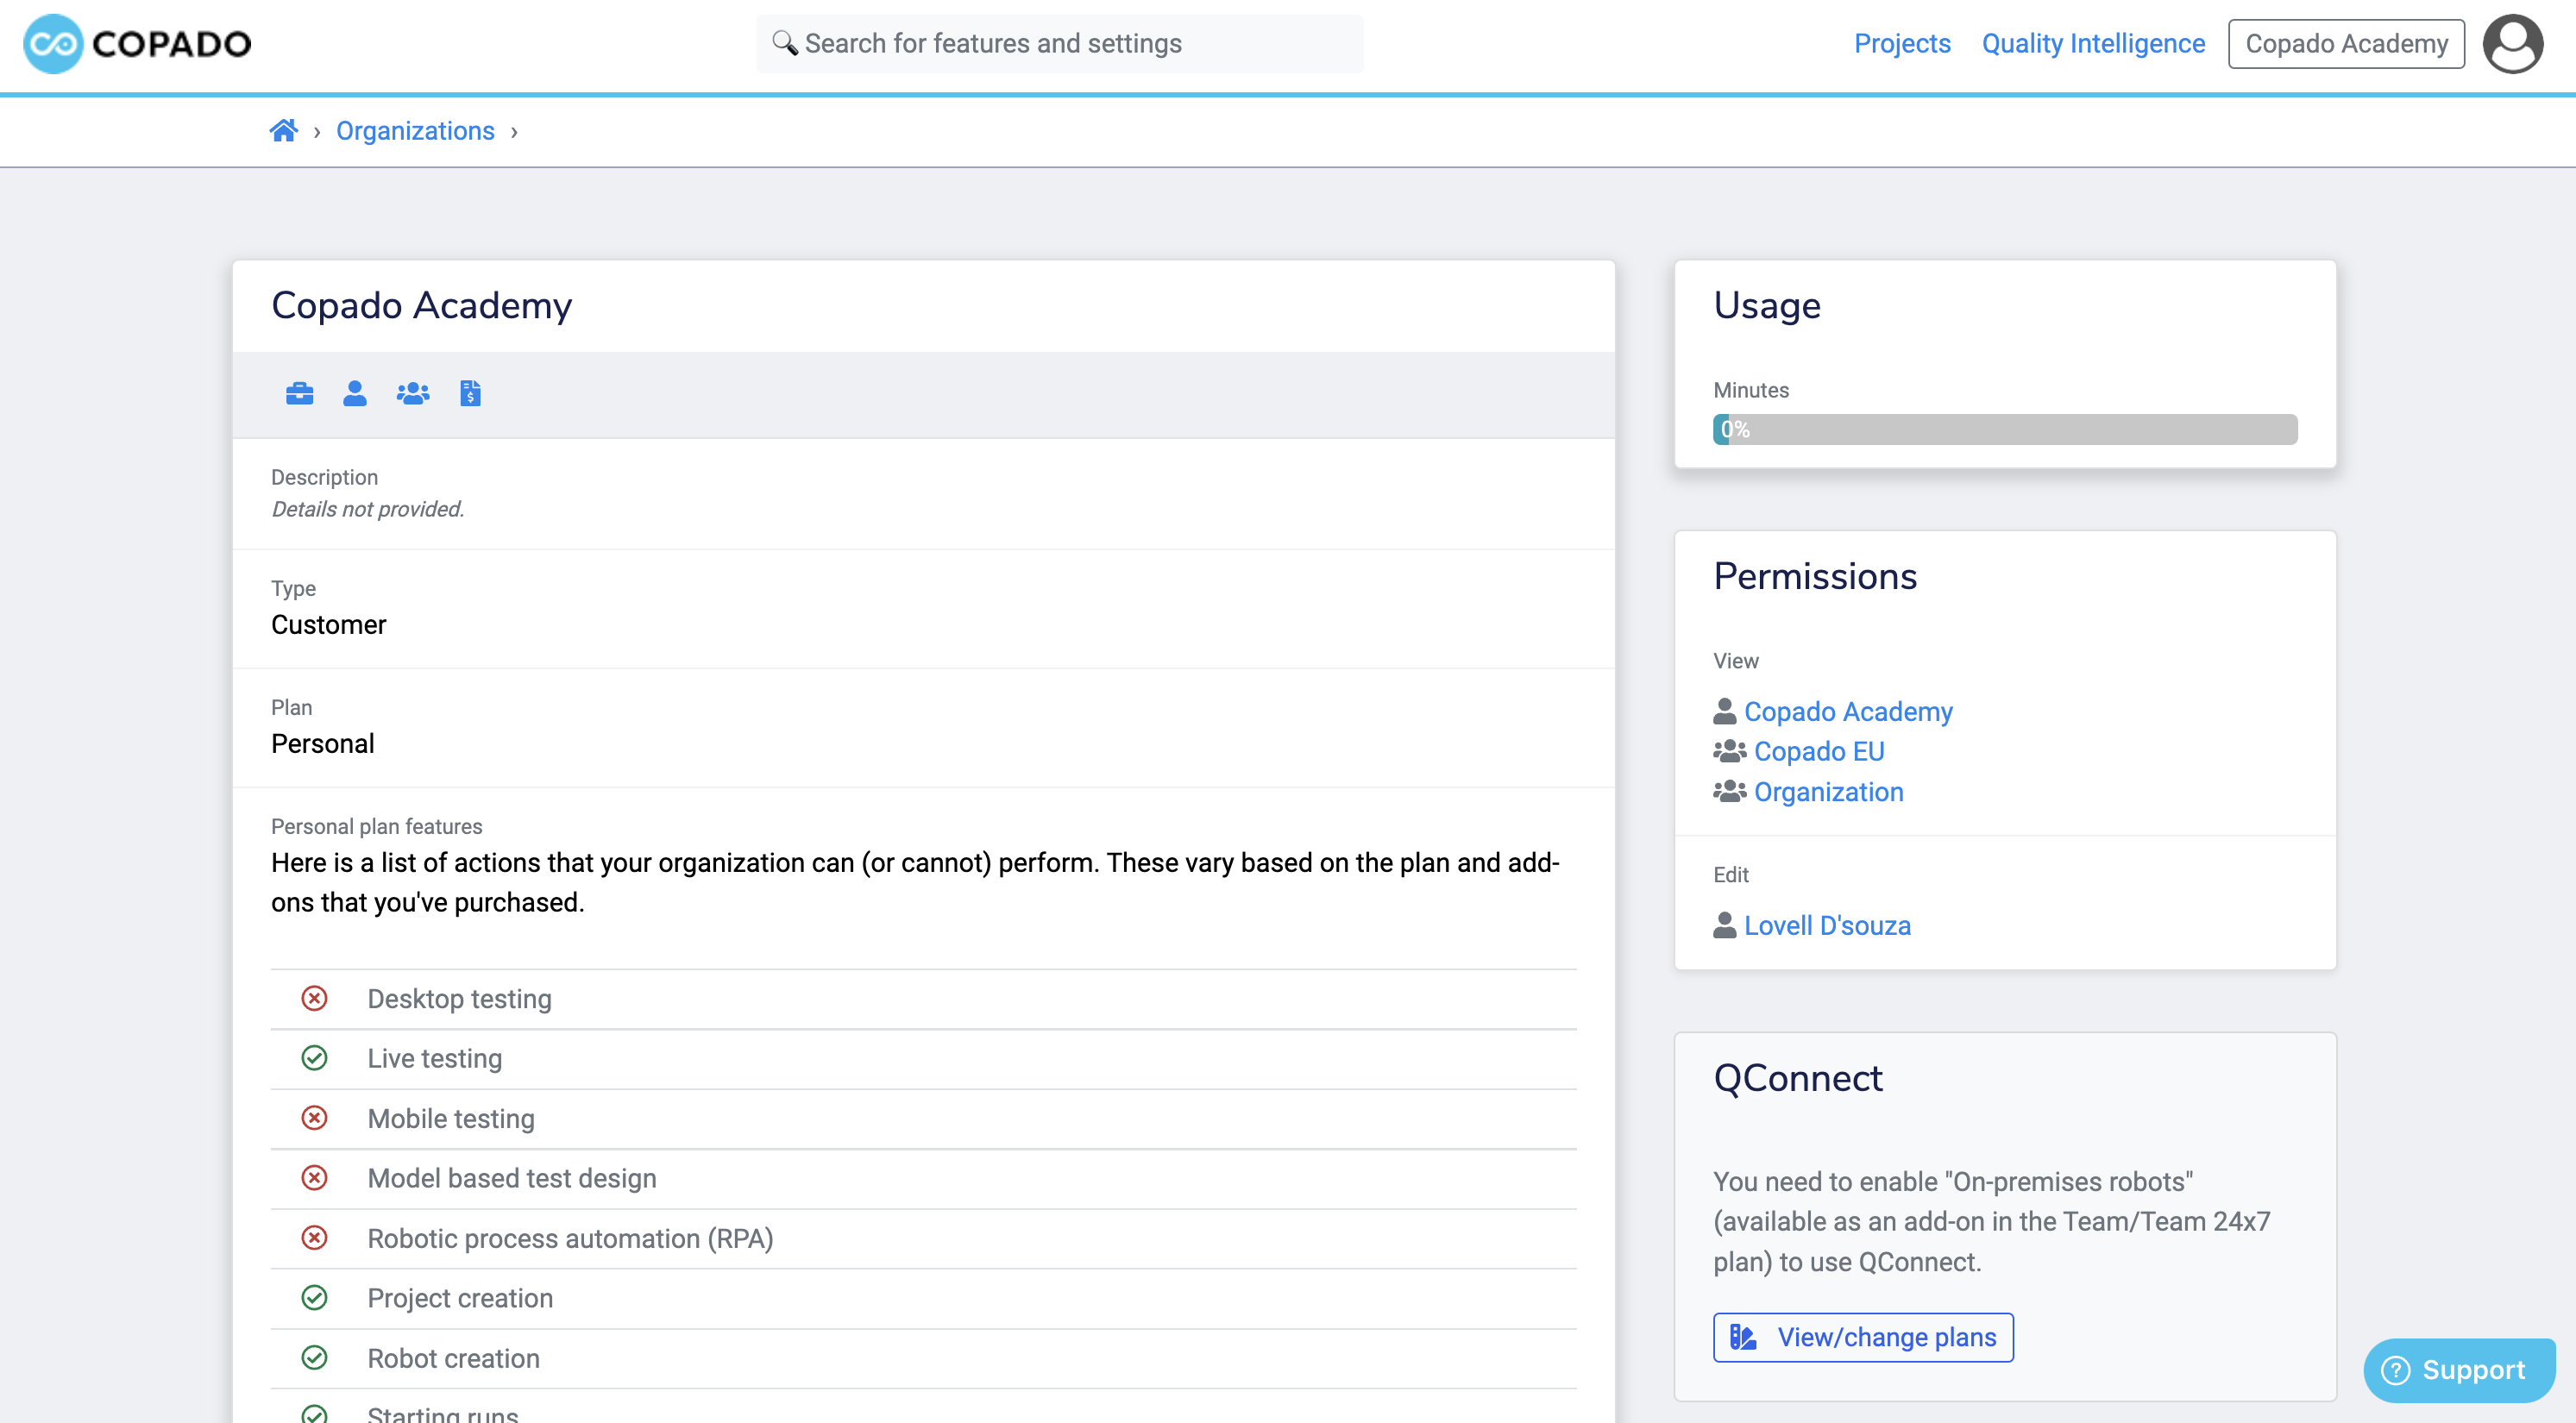Select the single user profile icon tab
The height and width of the screenshot is (1423, 2576).
[x=352, y=392]
